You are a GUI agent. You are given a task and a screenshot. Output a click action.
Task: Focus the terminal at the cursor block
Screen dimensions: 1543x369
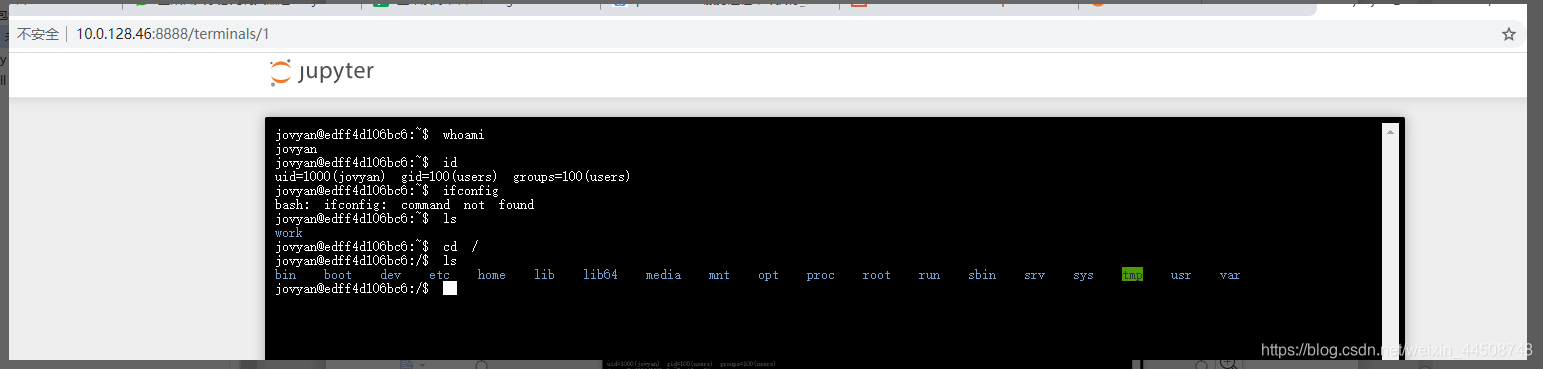[450, 288]
